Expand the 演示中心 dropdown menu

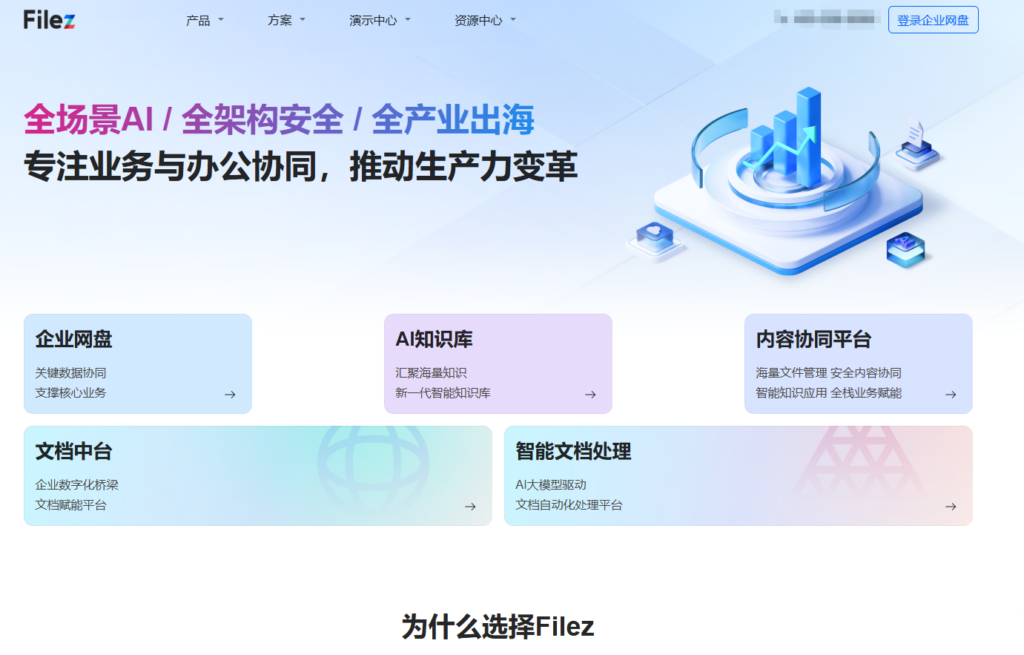(409, 19)
